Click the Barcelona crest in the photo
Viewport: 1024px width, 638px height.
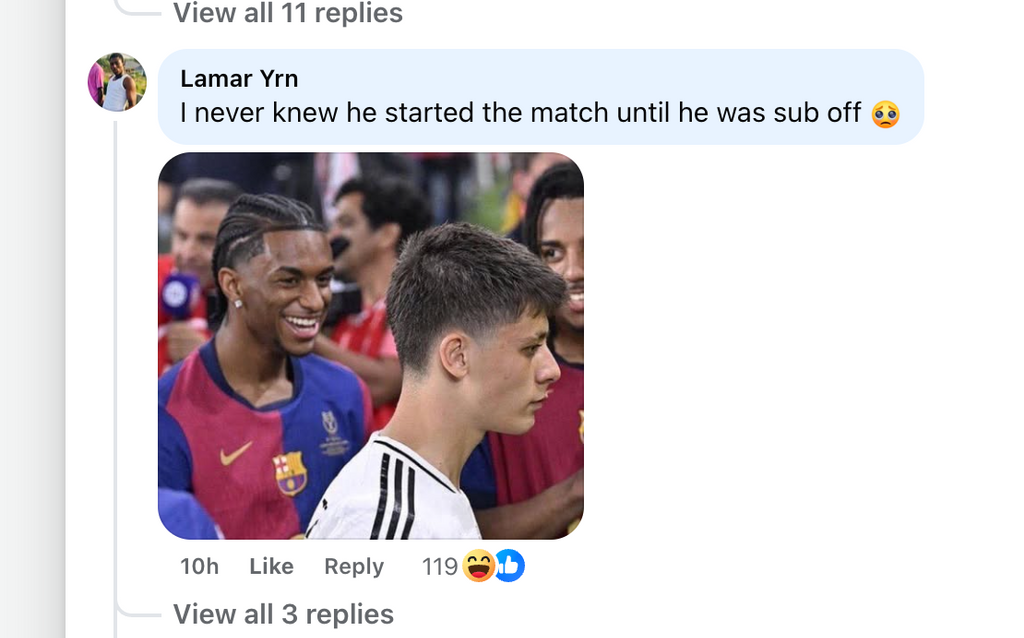pyautogui.click(x=290, y=474)
